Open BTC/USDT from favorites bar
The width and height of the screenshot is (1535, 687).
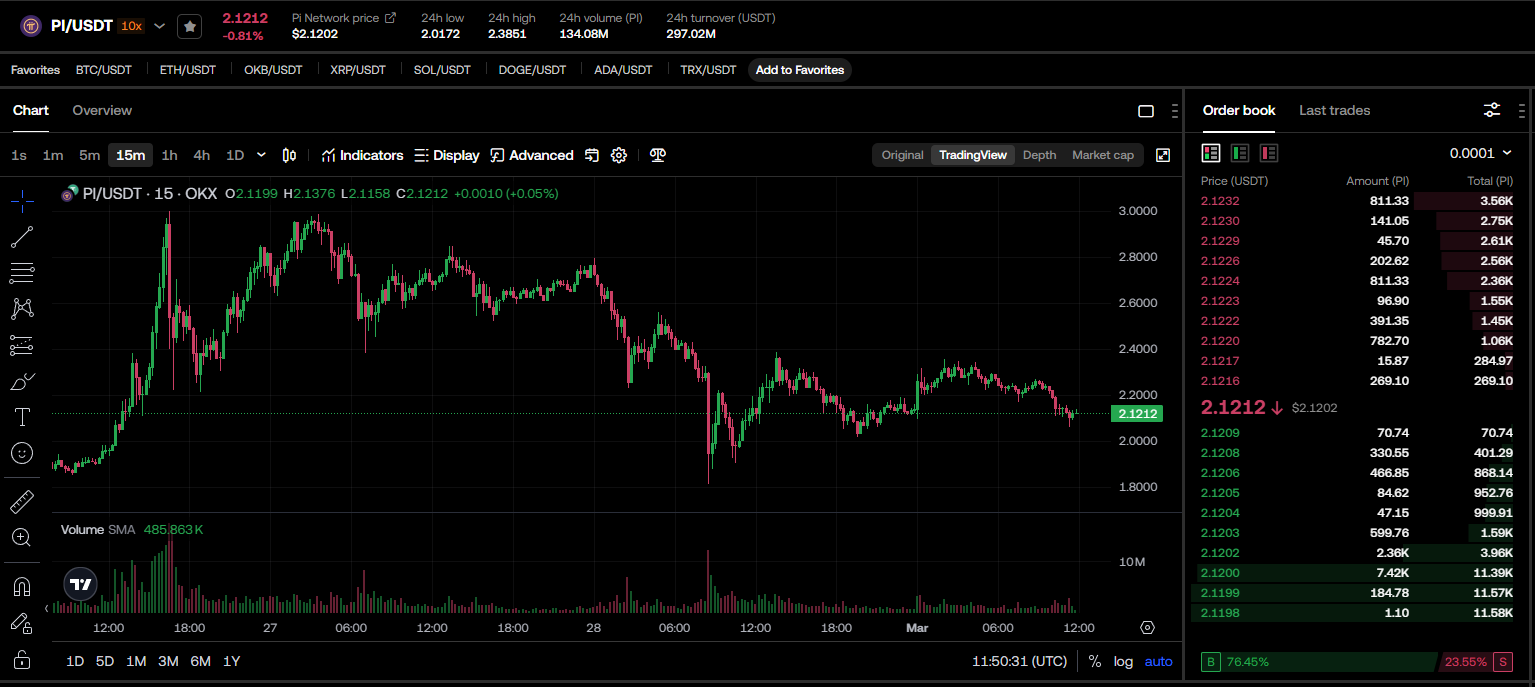(x=103, y=70)
